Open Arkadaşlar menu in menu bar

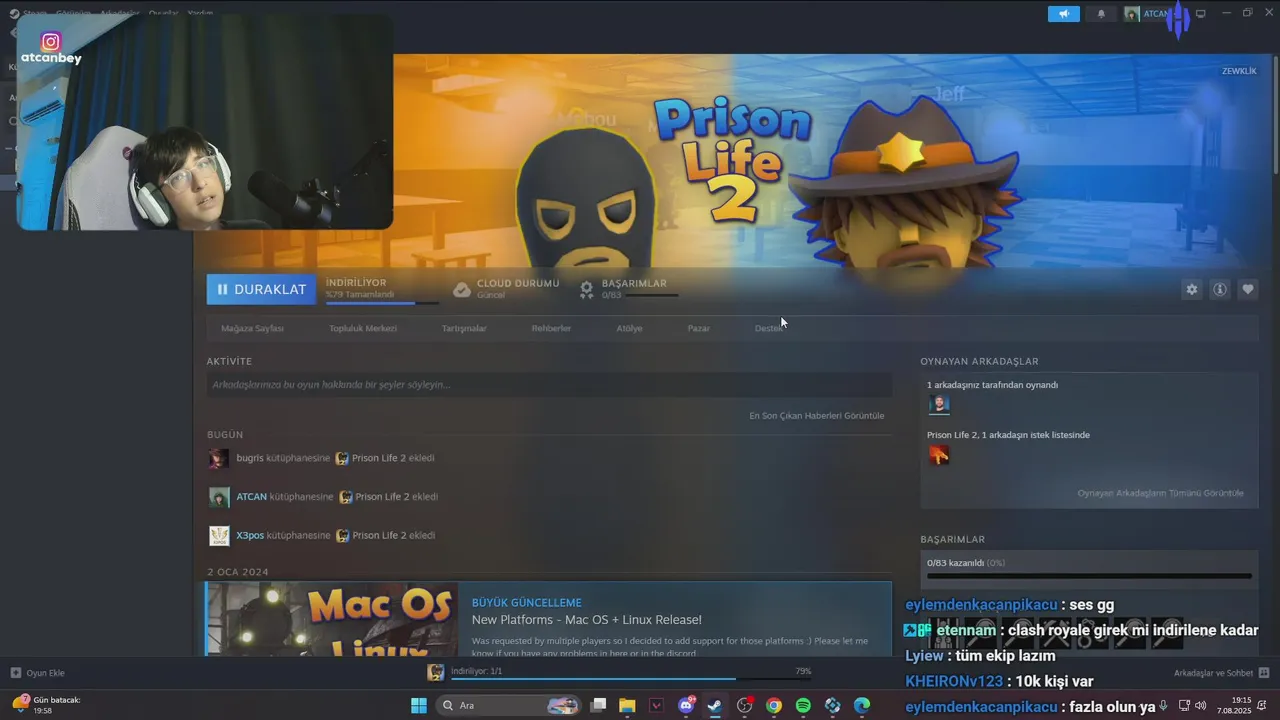pyautogui.click(x=120, y=14)
